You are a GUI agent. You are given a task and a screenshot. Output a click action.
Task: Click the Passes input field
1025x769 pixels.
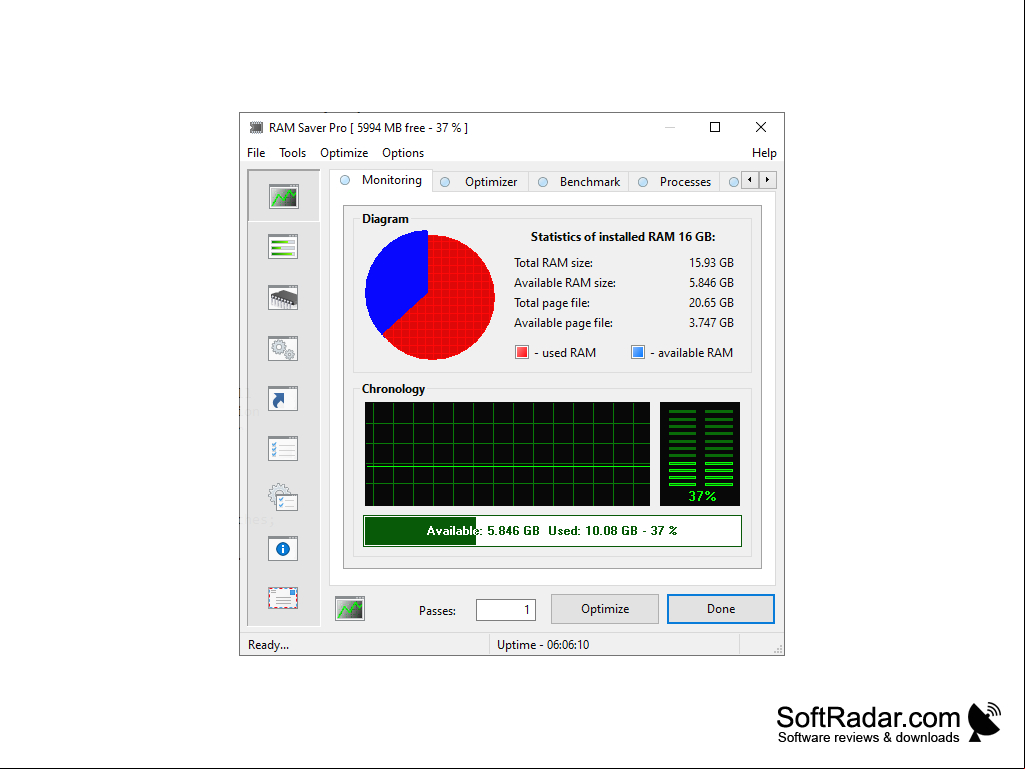tap(506, 610)
